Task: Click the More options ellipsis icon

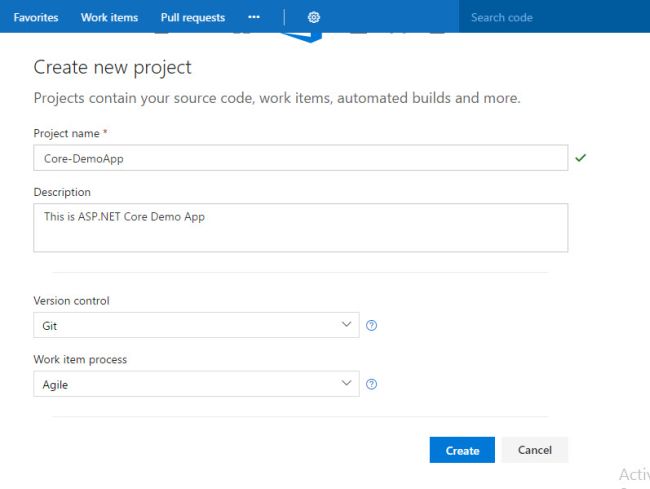Action: (254, 17)
